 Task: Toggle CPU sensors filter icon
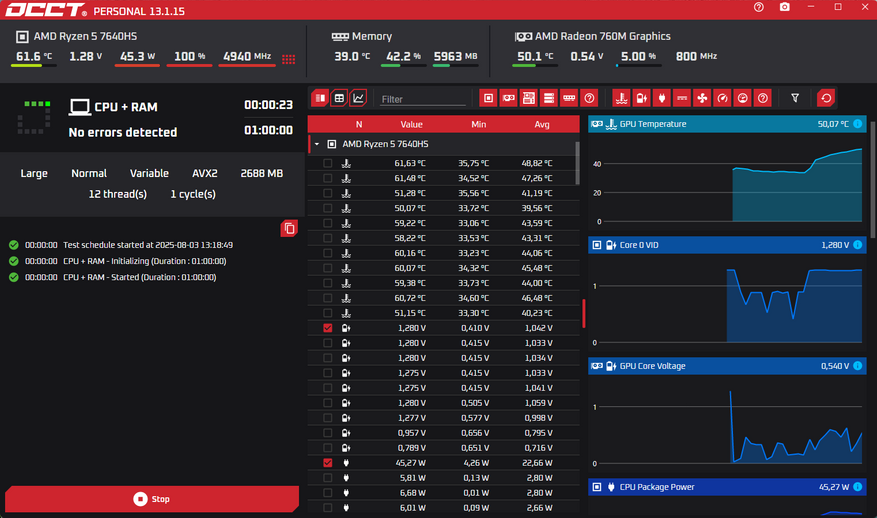point(488,98)
